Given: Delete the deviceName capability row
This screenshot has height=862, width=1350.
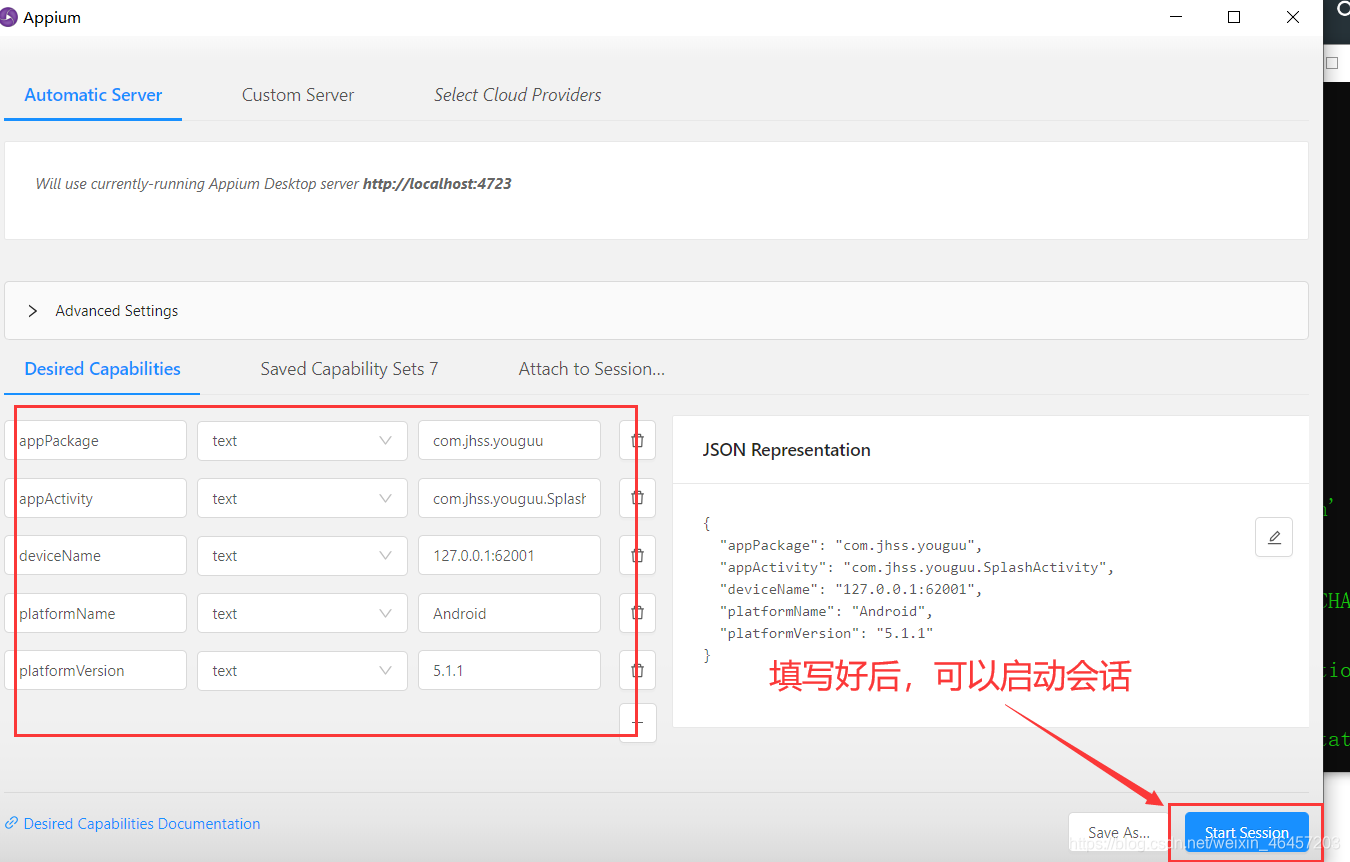Looking at the screenshot, I should 637,555.
